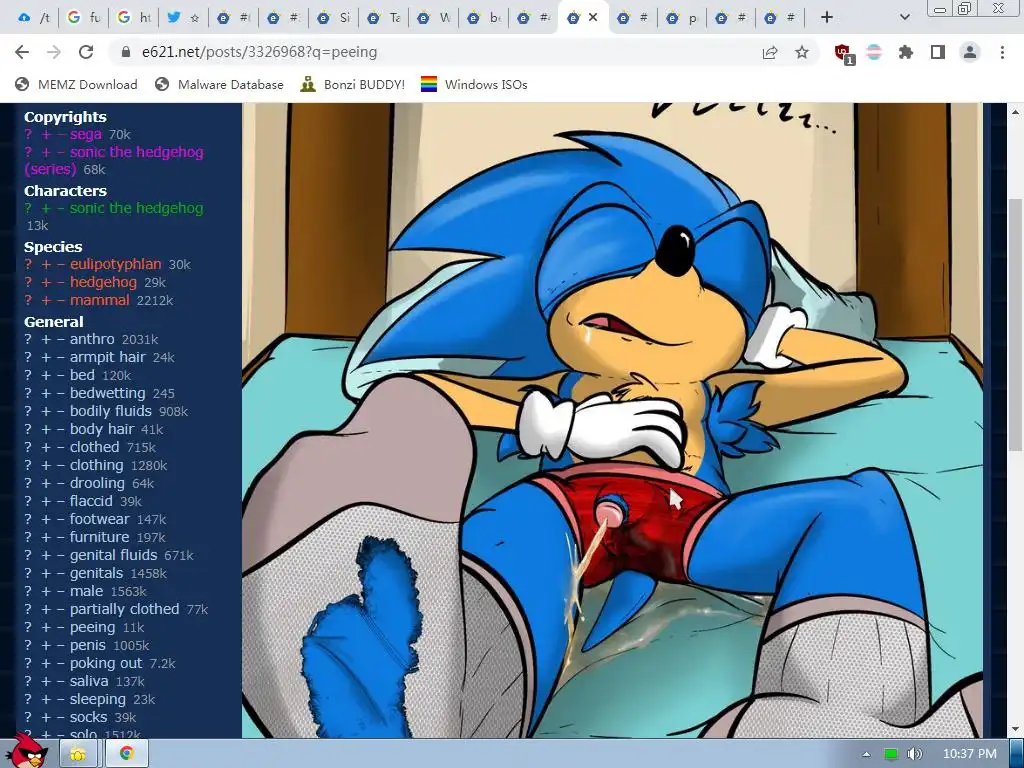Switch to the cloud icon '/t' tab
This screenshot has height=768, width=1024.
pyautogui.click(x=33, y=18)
